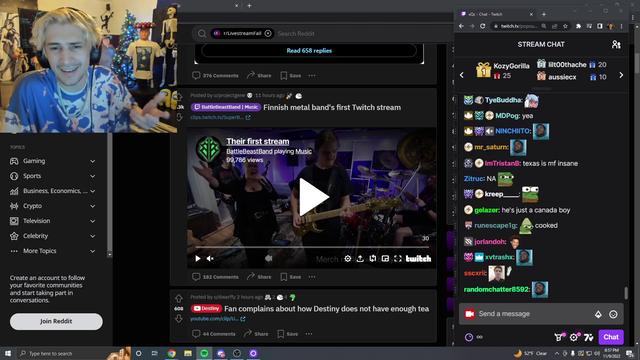Enable picture-in-picture on the clip player
The image size is (640, 360).
coord(385,259)
